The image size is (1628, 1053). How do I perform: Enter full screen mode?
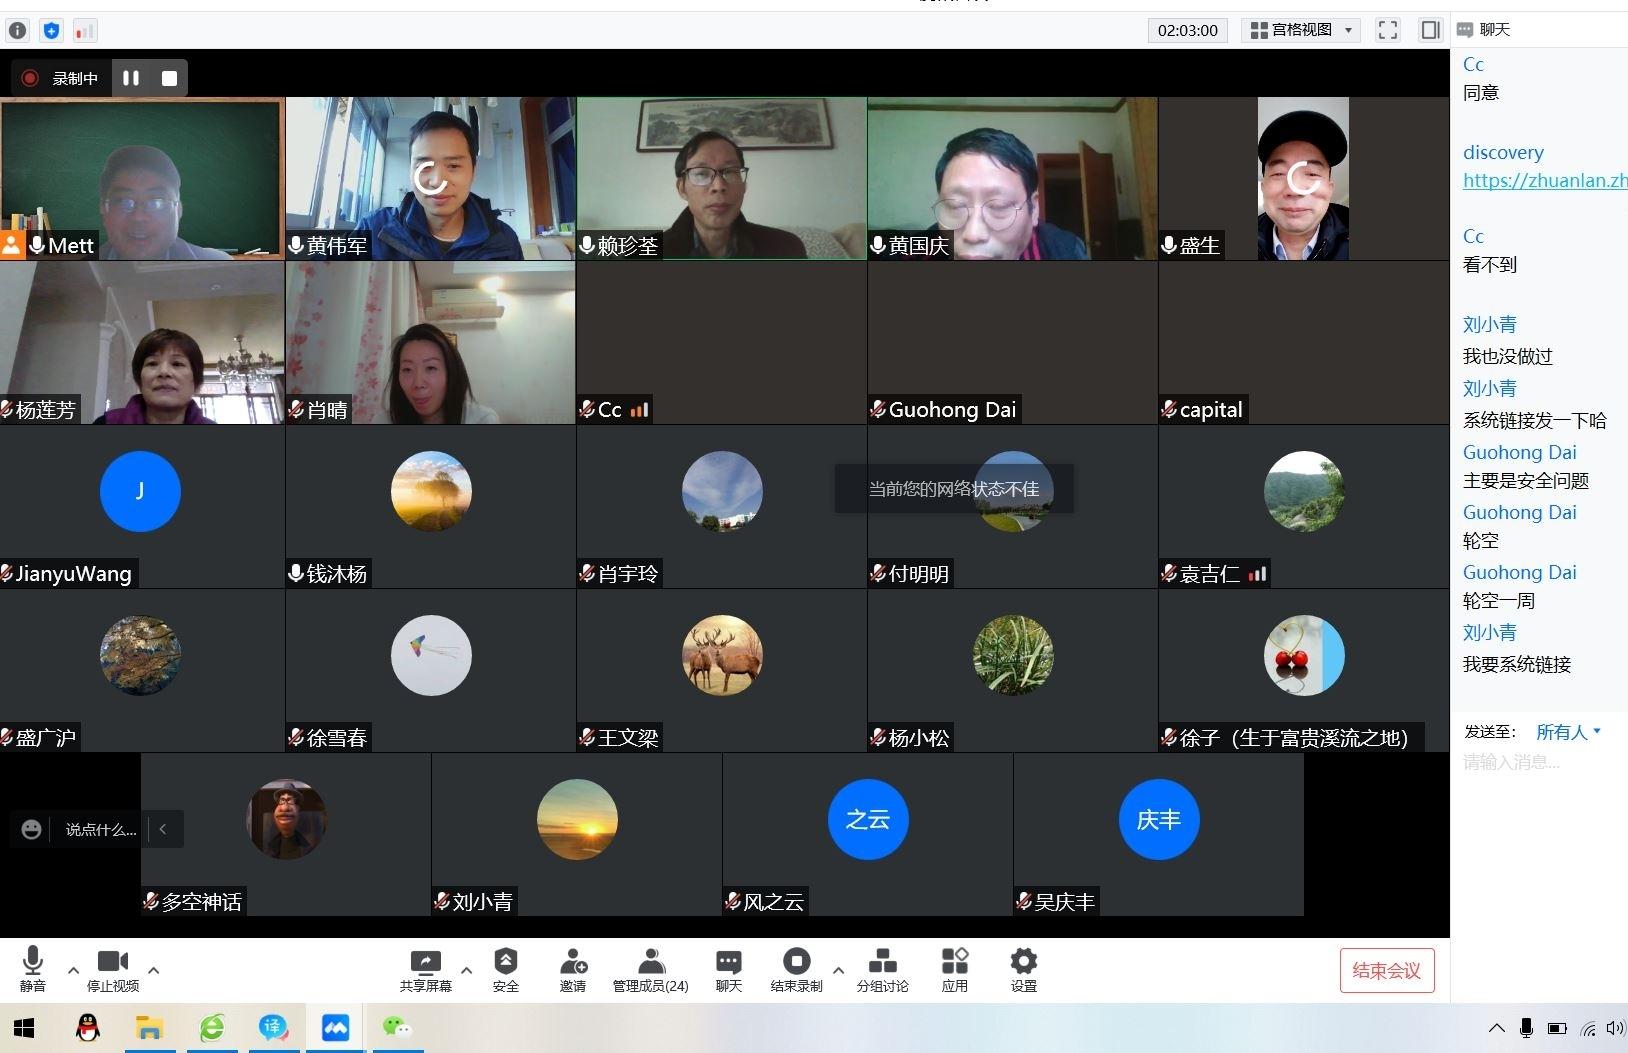(1387, 30)
